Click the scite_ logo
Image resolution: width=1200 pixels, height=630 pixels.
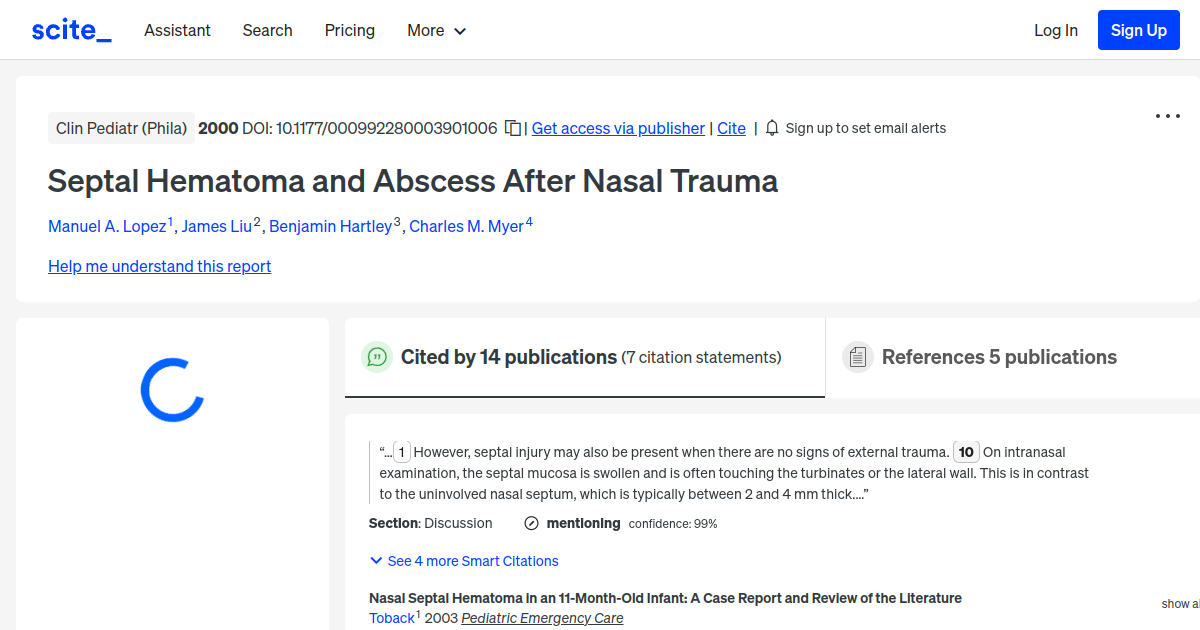point(70,29)
